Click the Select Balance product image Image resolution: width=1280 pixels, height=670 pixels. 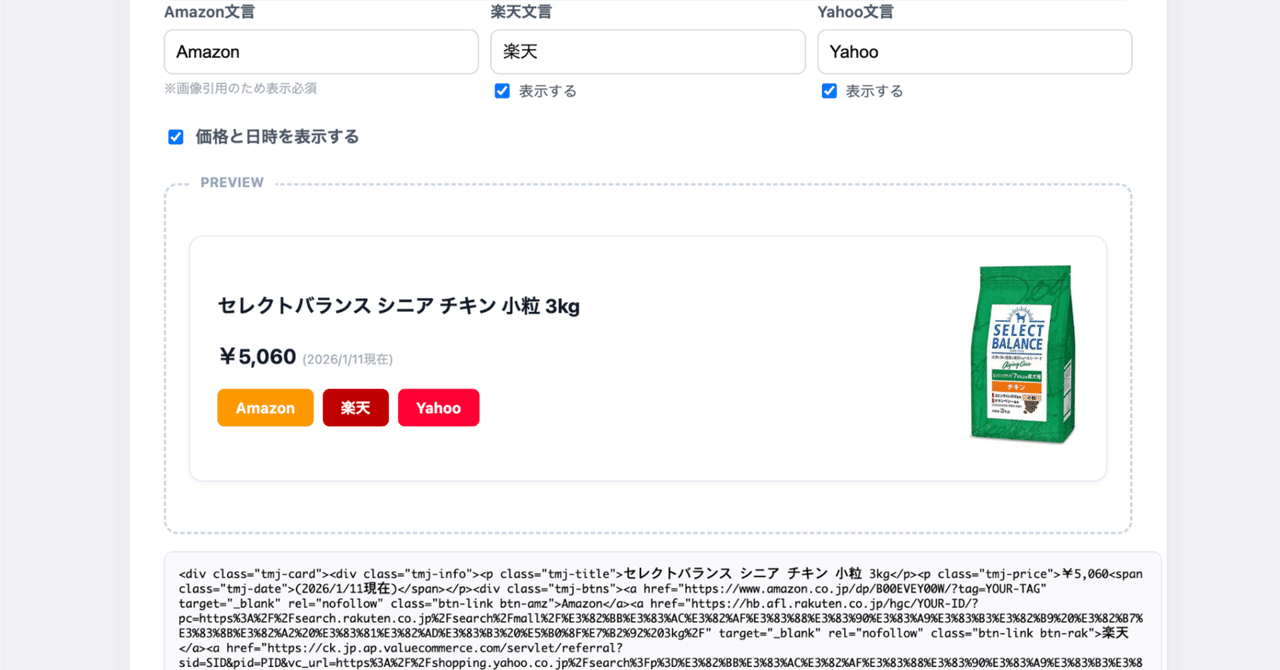pyautogui.click(x=1023, y=355)
